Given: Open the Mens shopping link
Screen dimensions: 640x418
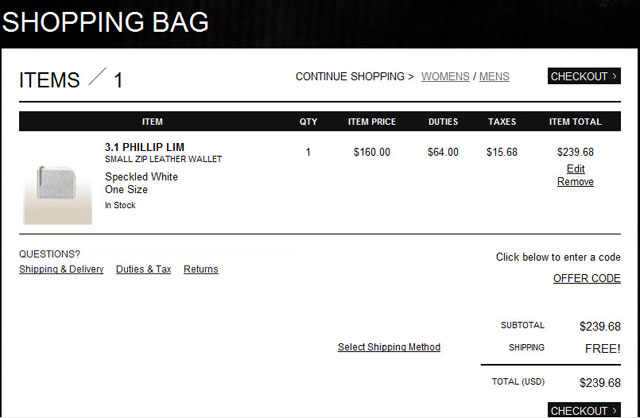Looking at the screenshot, I should pos(495,76).
